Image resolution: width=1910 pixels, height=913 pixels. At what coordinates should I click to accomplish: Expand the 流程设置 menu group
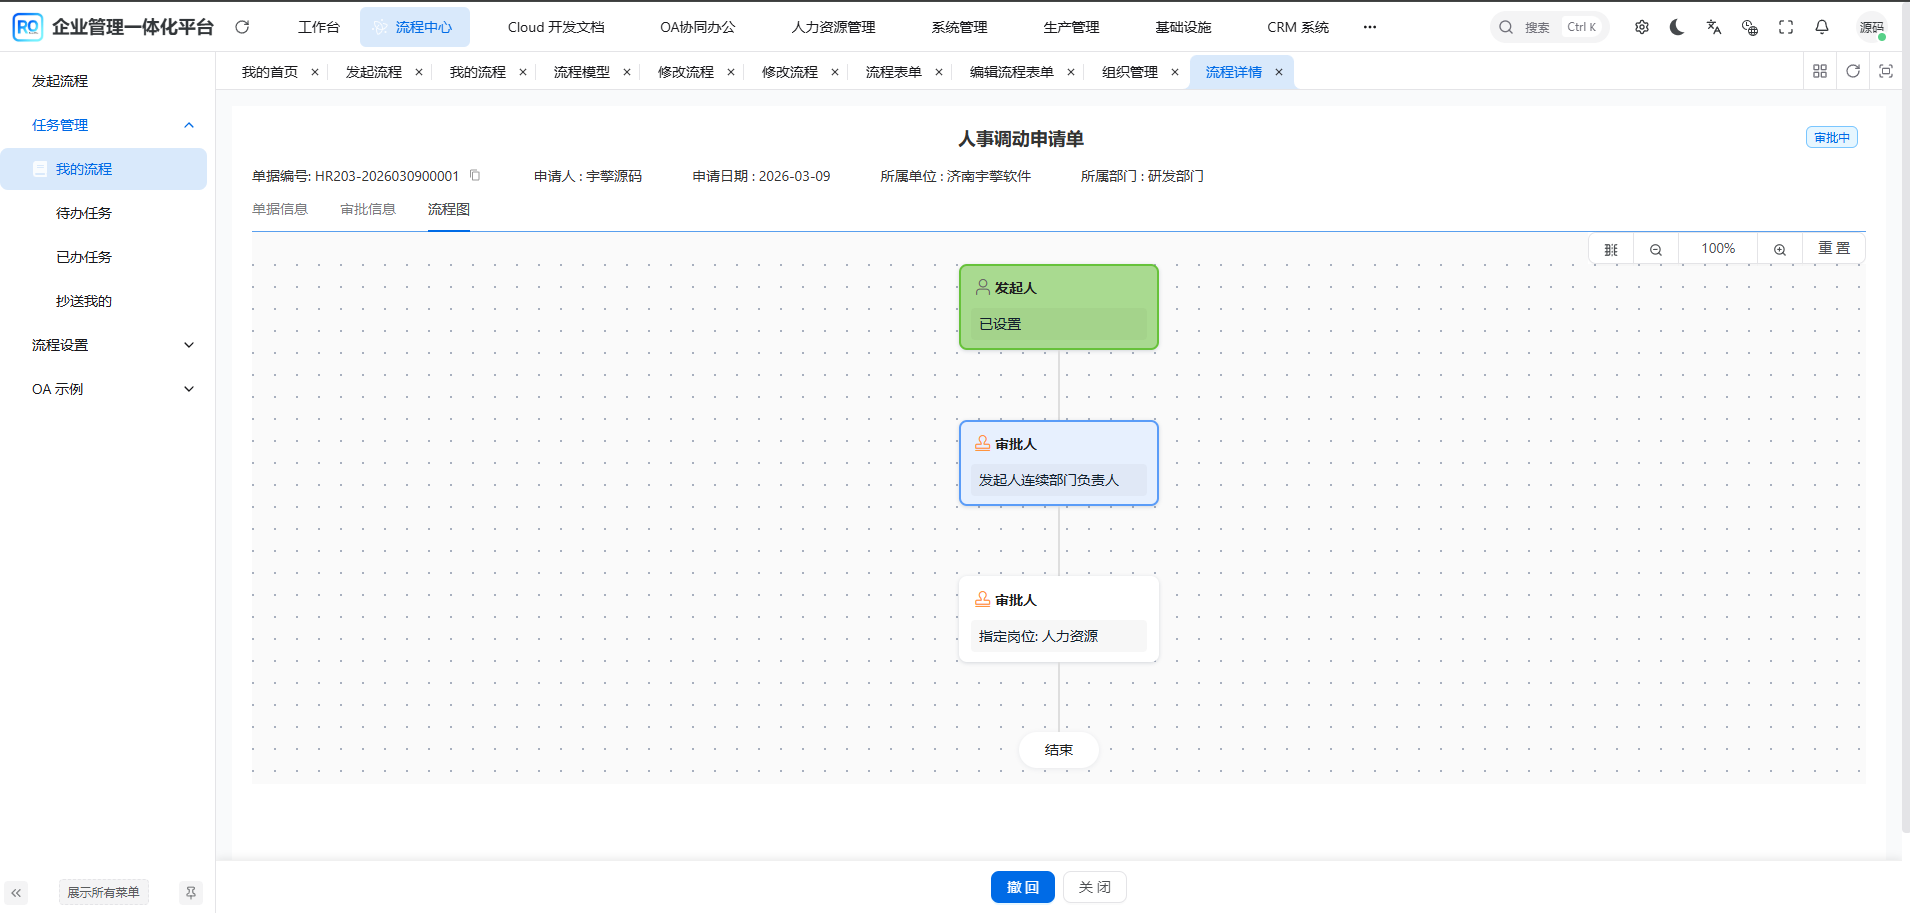[110, 345]
